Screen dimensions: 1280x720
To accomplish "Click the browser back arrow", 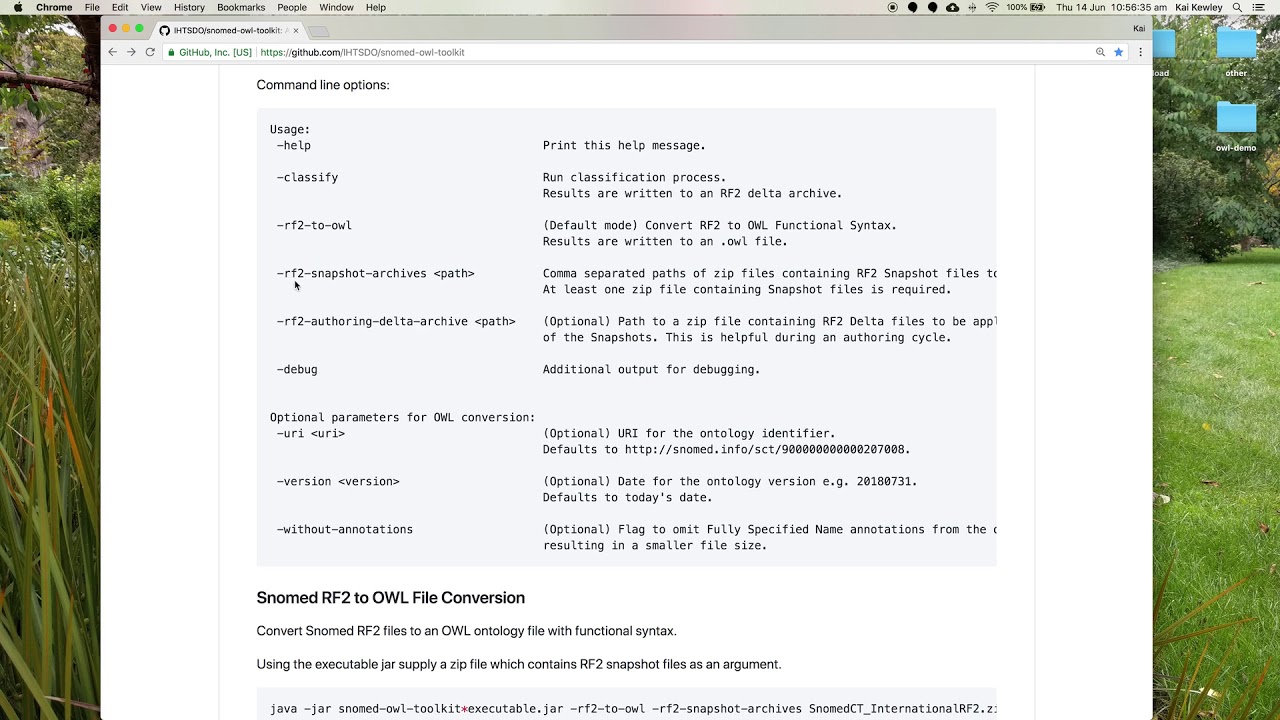I will point(112,52).
